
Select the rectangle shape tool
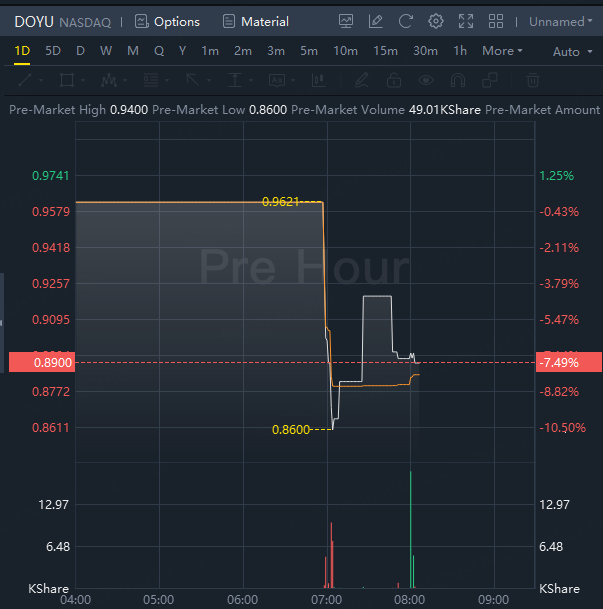(x=67, y=80)
